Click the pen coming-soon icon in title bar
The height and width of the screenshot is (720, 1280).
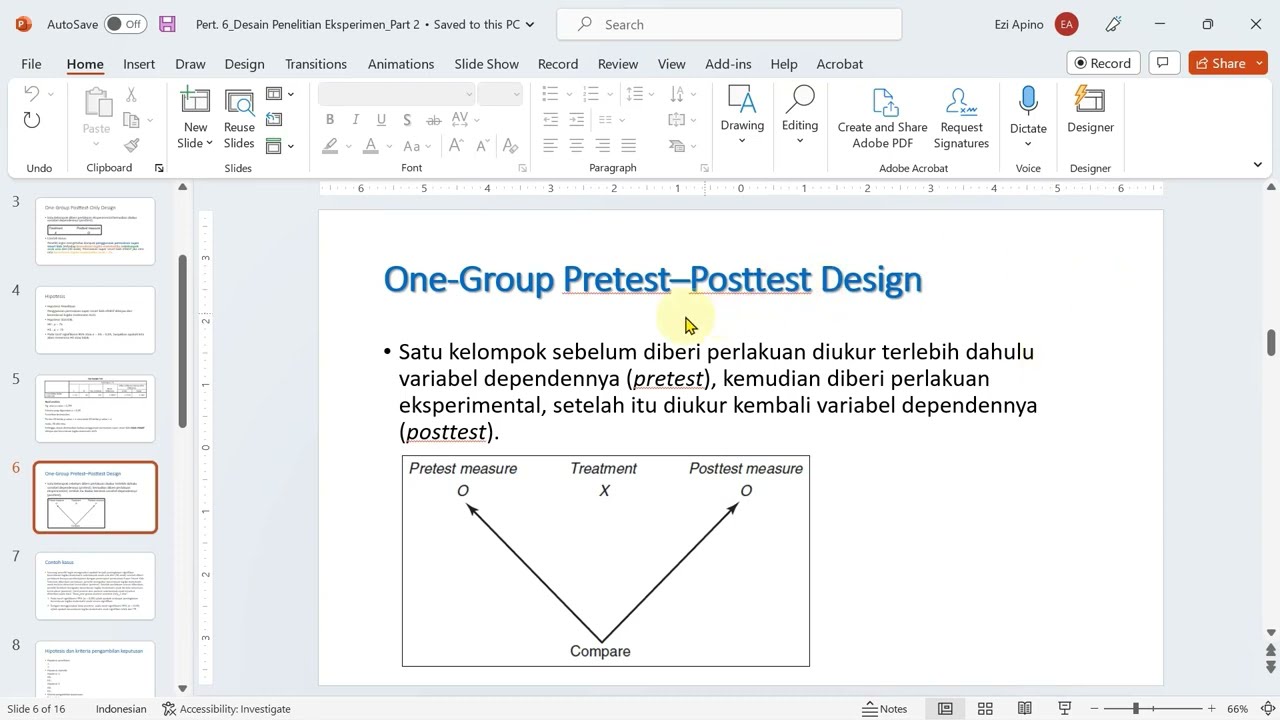1114,24
